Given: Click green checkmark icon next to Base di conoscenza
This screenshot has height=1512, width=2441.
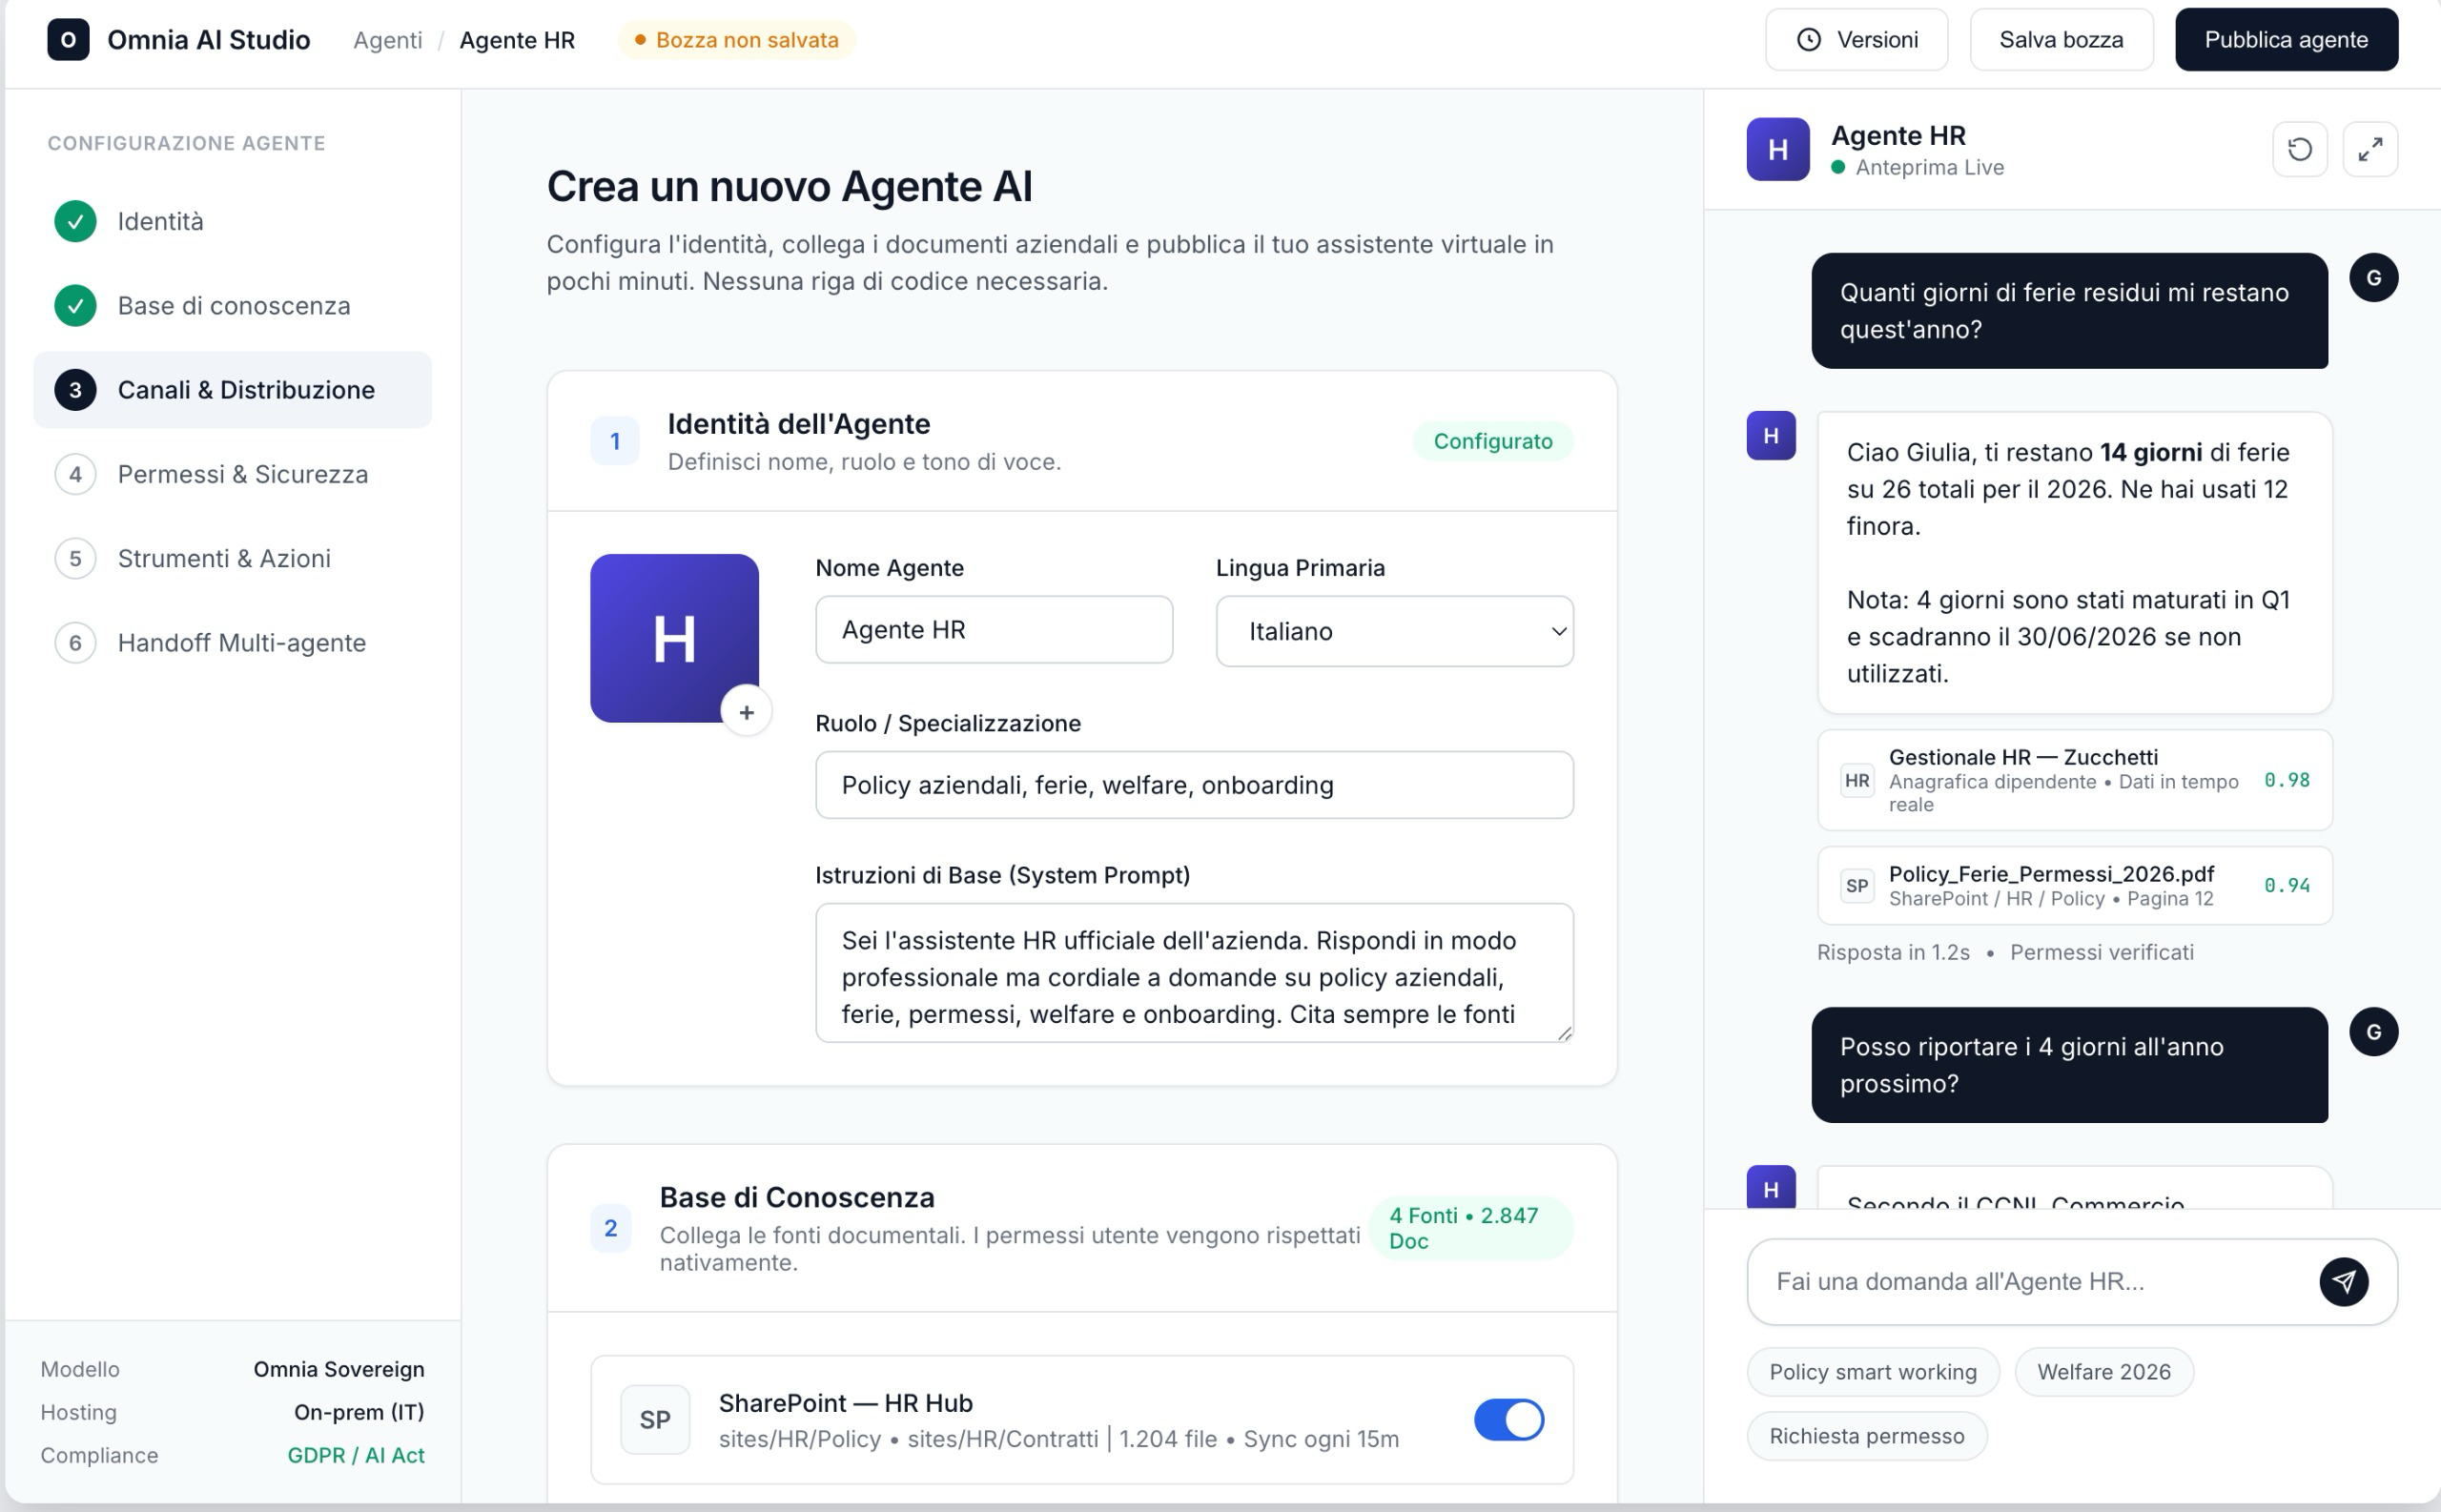Looking at the screenshot, I should click(75, 305).
